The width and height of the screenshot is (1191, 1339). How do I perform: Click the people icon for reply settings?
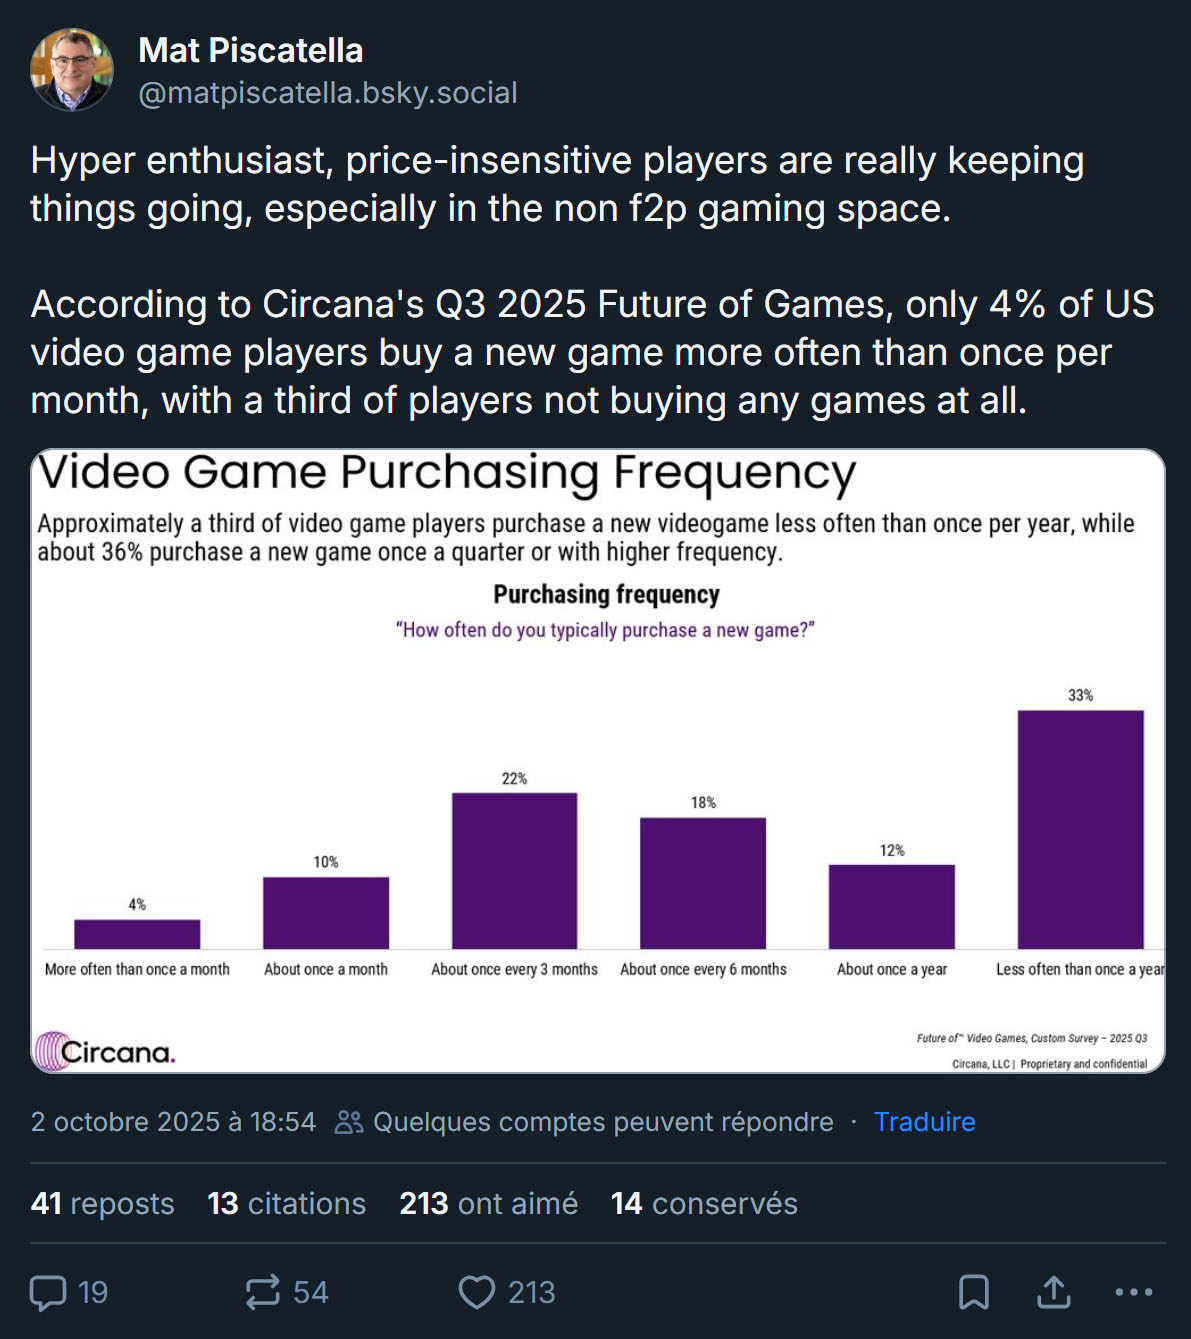[348, 1122]
